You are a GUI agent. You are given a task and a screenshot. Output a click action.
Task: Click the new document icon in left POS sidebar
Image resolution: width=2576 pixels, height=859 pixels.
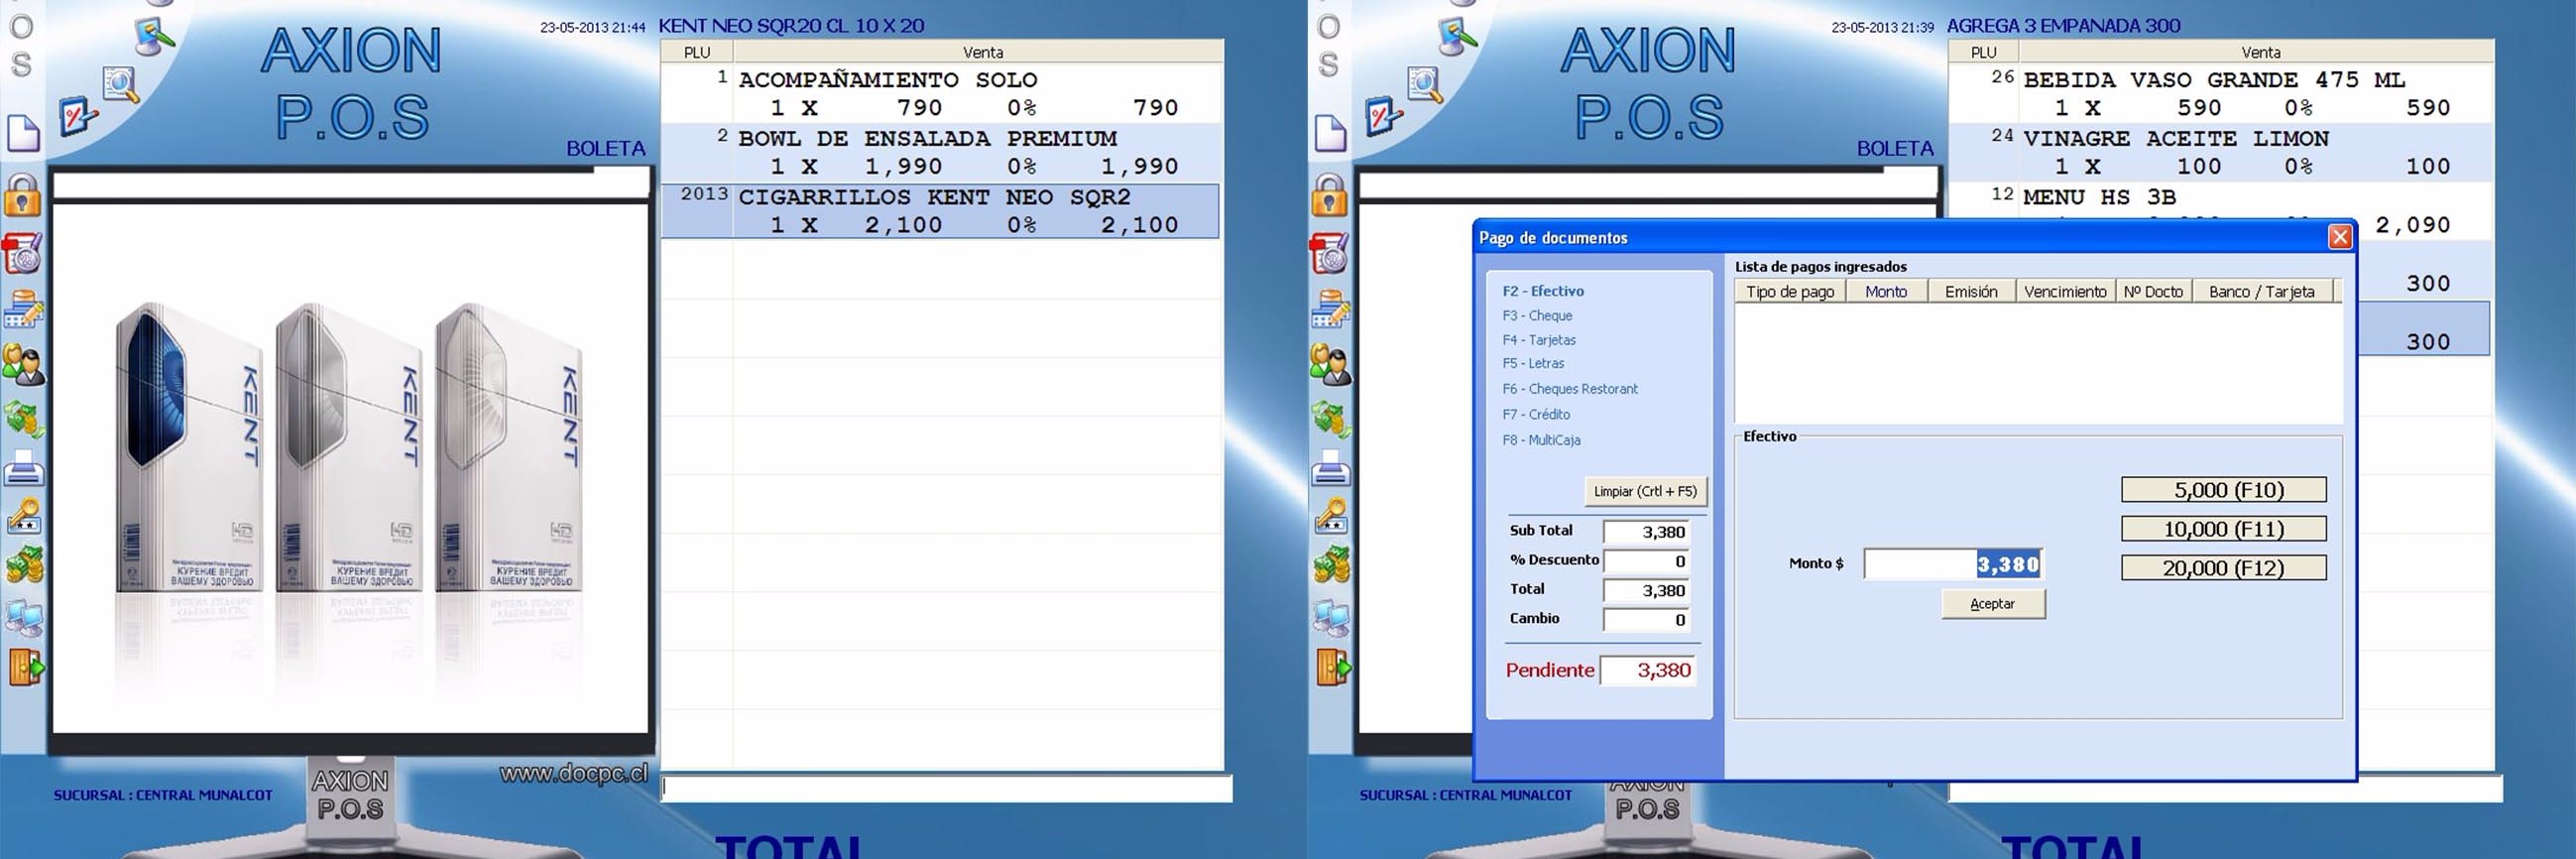click(23, 134)
